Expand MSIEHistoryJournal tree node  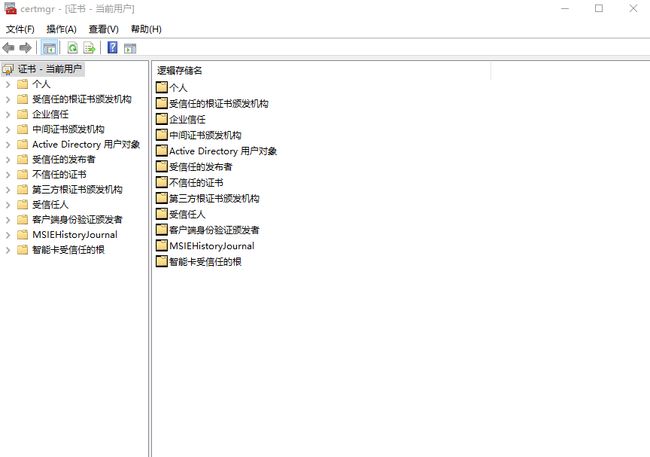pyautogui.click(x=8, y=235)
